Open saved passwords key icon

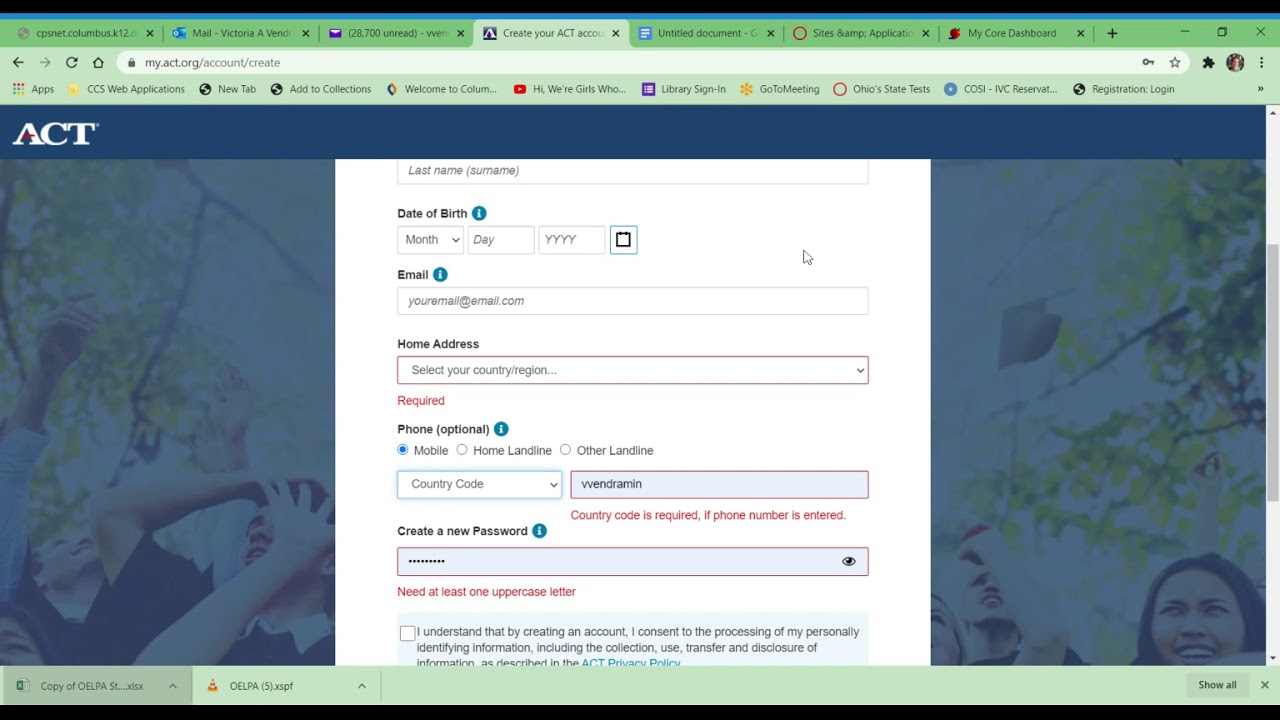click(x=1148, y=62)
